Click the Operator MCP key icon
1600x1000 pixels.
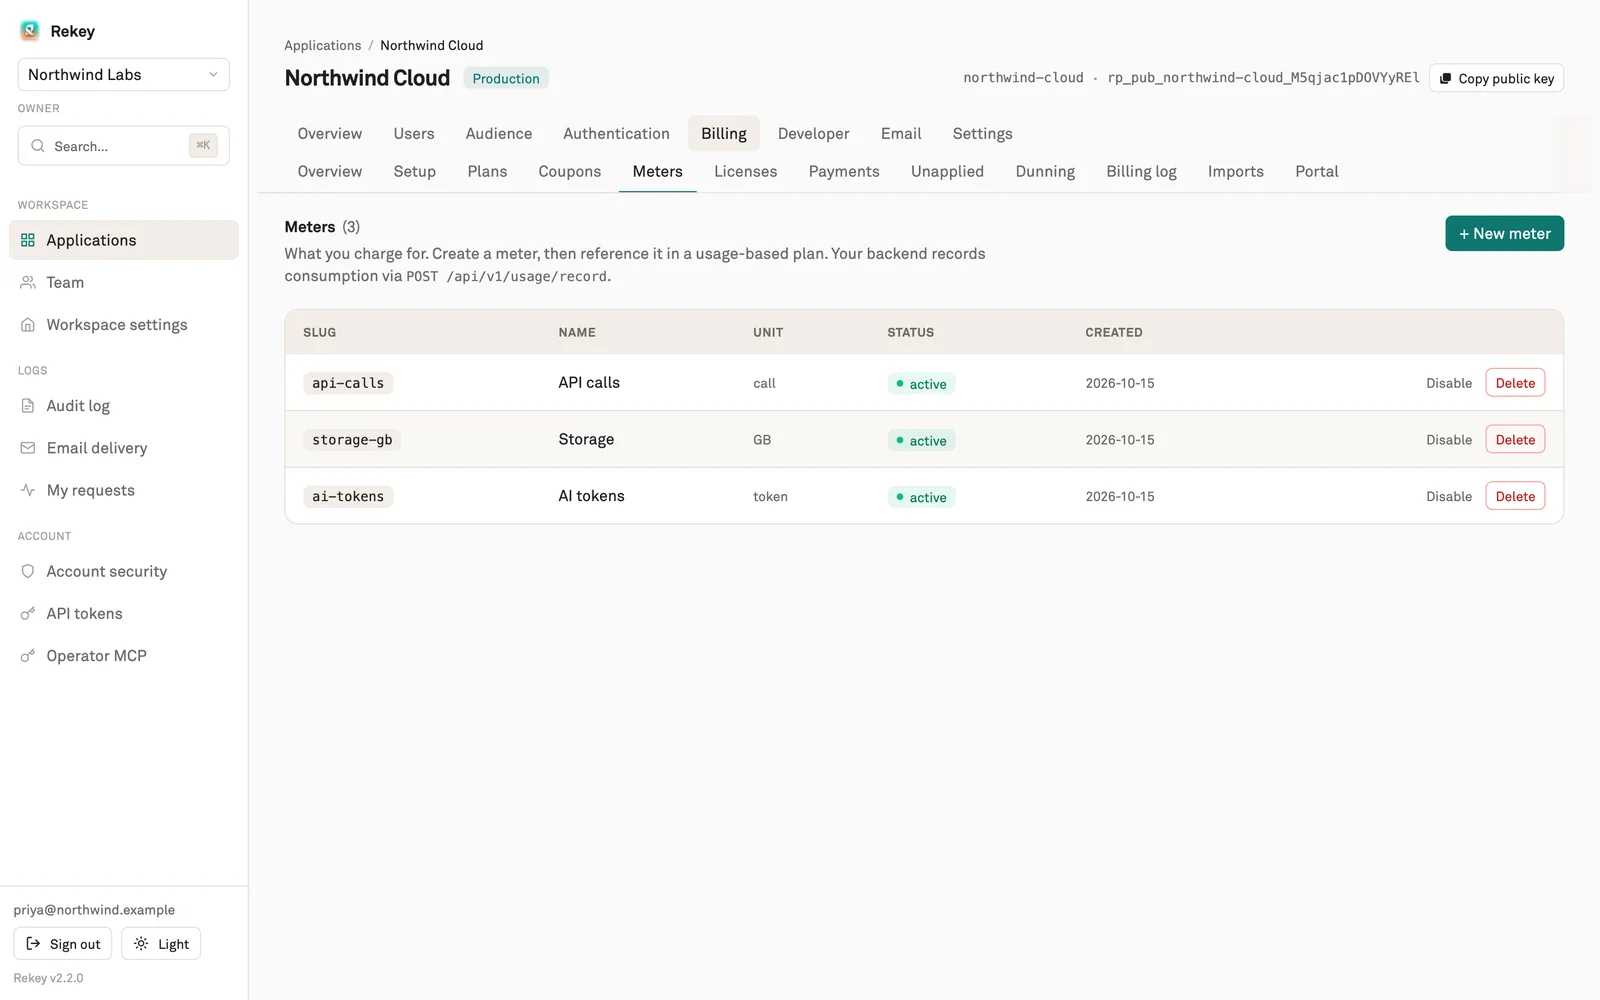click(28, 656)
